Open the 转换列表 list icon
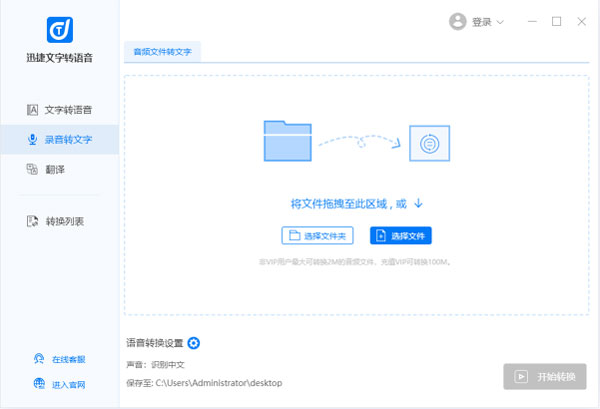The image size is (600, 409). (x=33, y=220)
